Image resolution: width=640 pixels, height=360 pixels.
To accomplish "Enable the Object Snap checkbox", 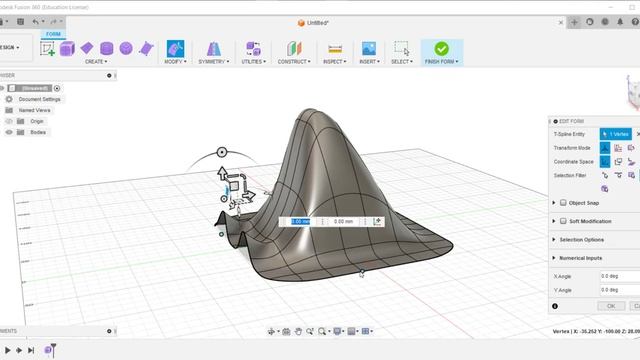I will pos(563,203).
